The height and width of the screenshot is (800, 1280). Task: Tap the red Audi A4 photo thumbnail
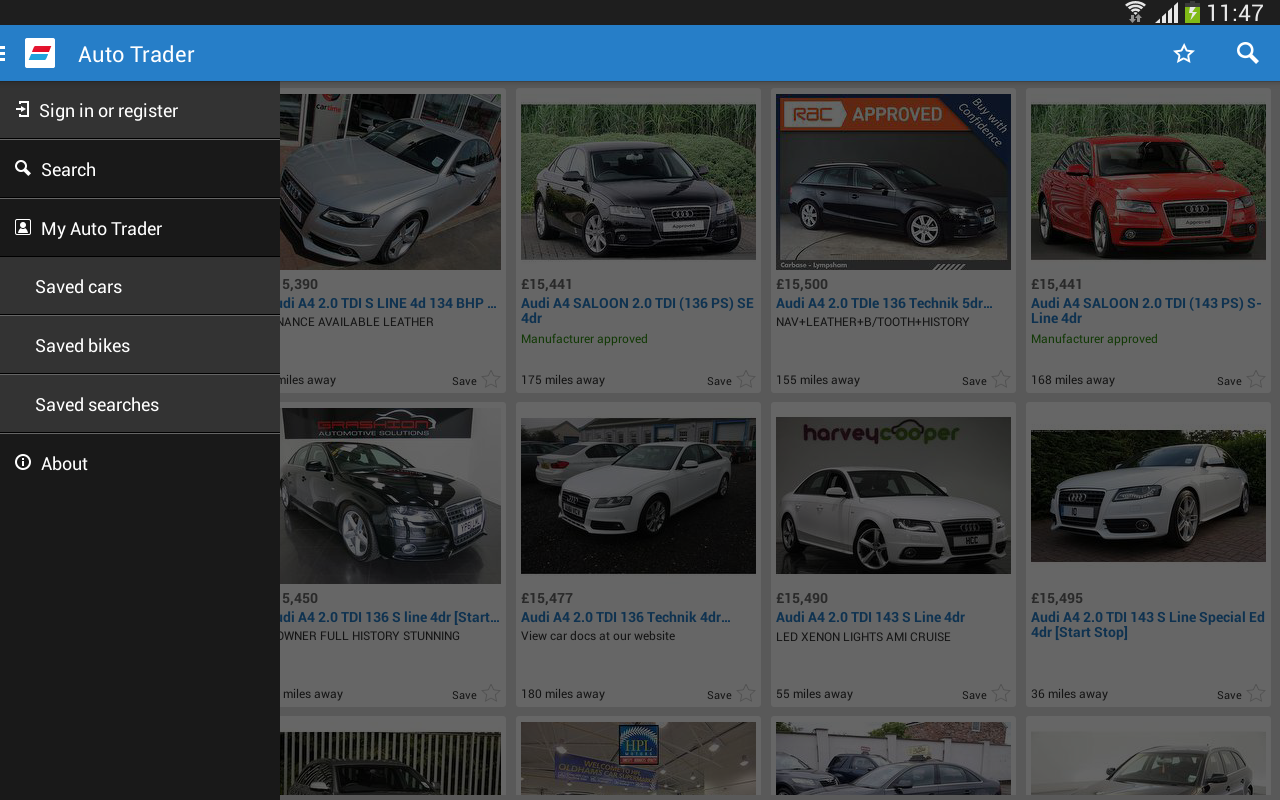pyautogui.click(x=1147, y=181)
